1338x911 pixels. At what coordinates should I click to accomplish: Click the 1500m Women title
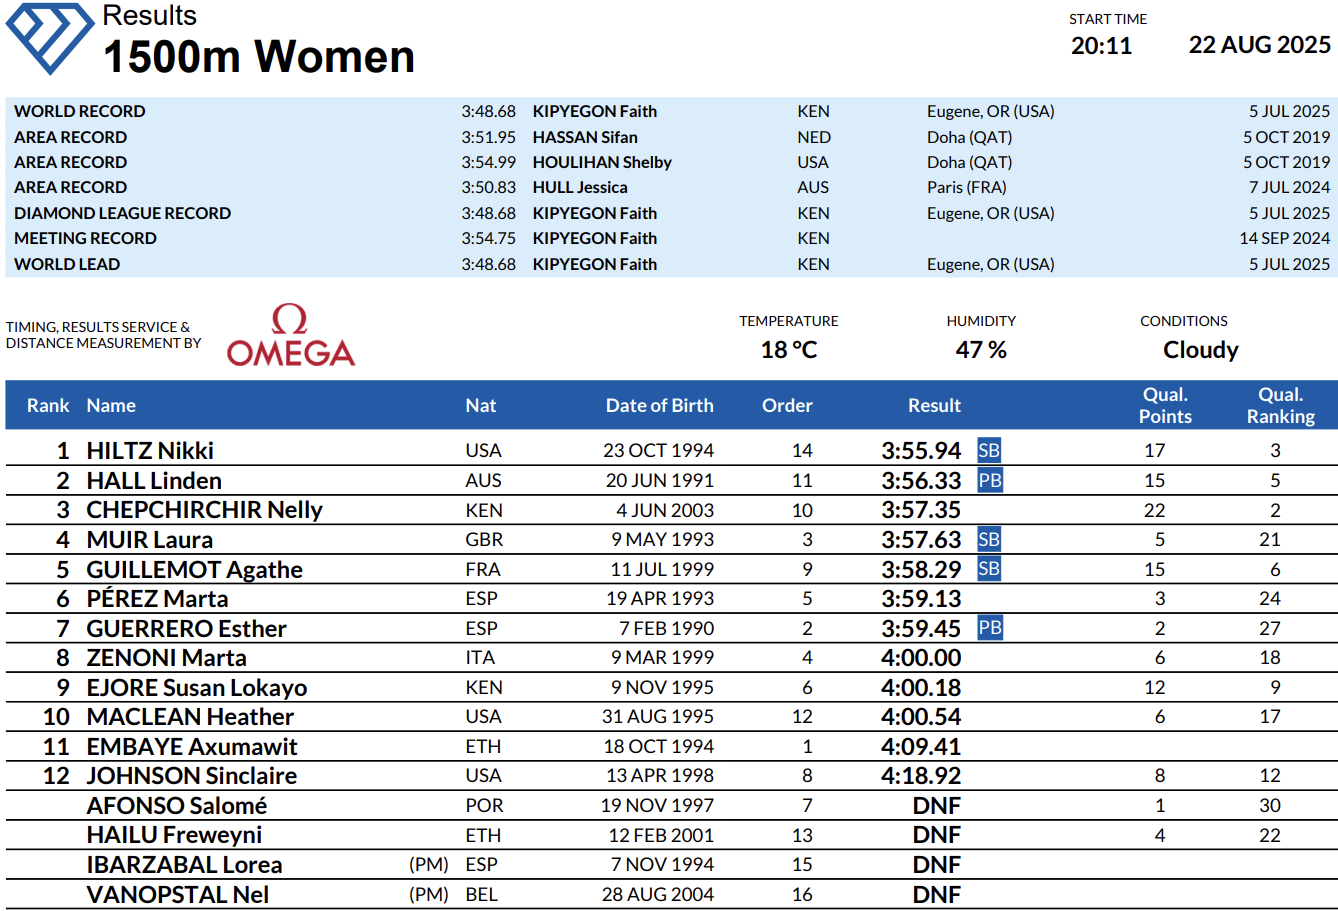(259, 57)
